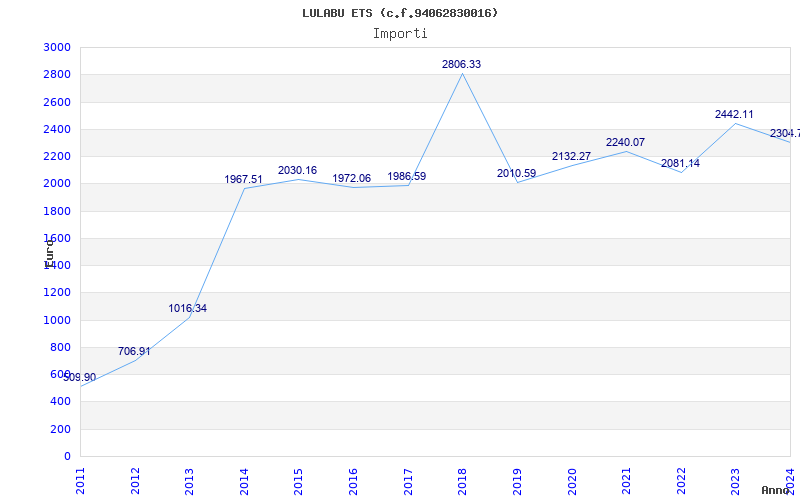Click the 2022 year axis label

[x=681, y=481]
